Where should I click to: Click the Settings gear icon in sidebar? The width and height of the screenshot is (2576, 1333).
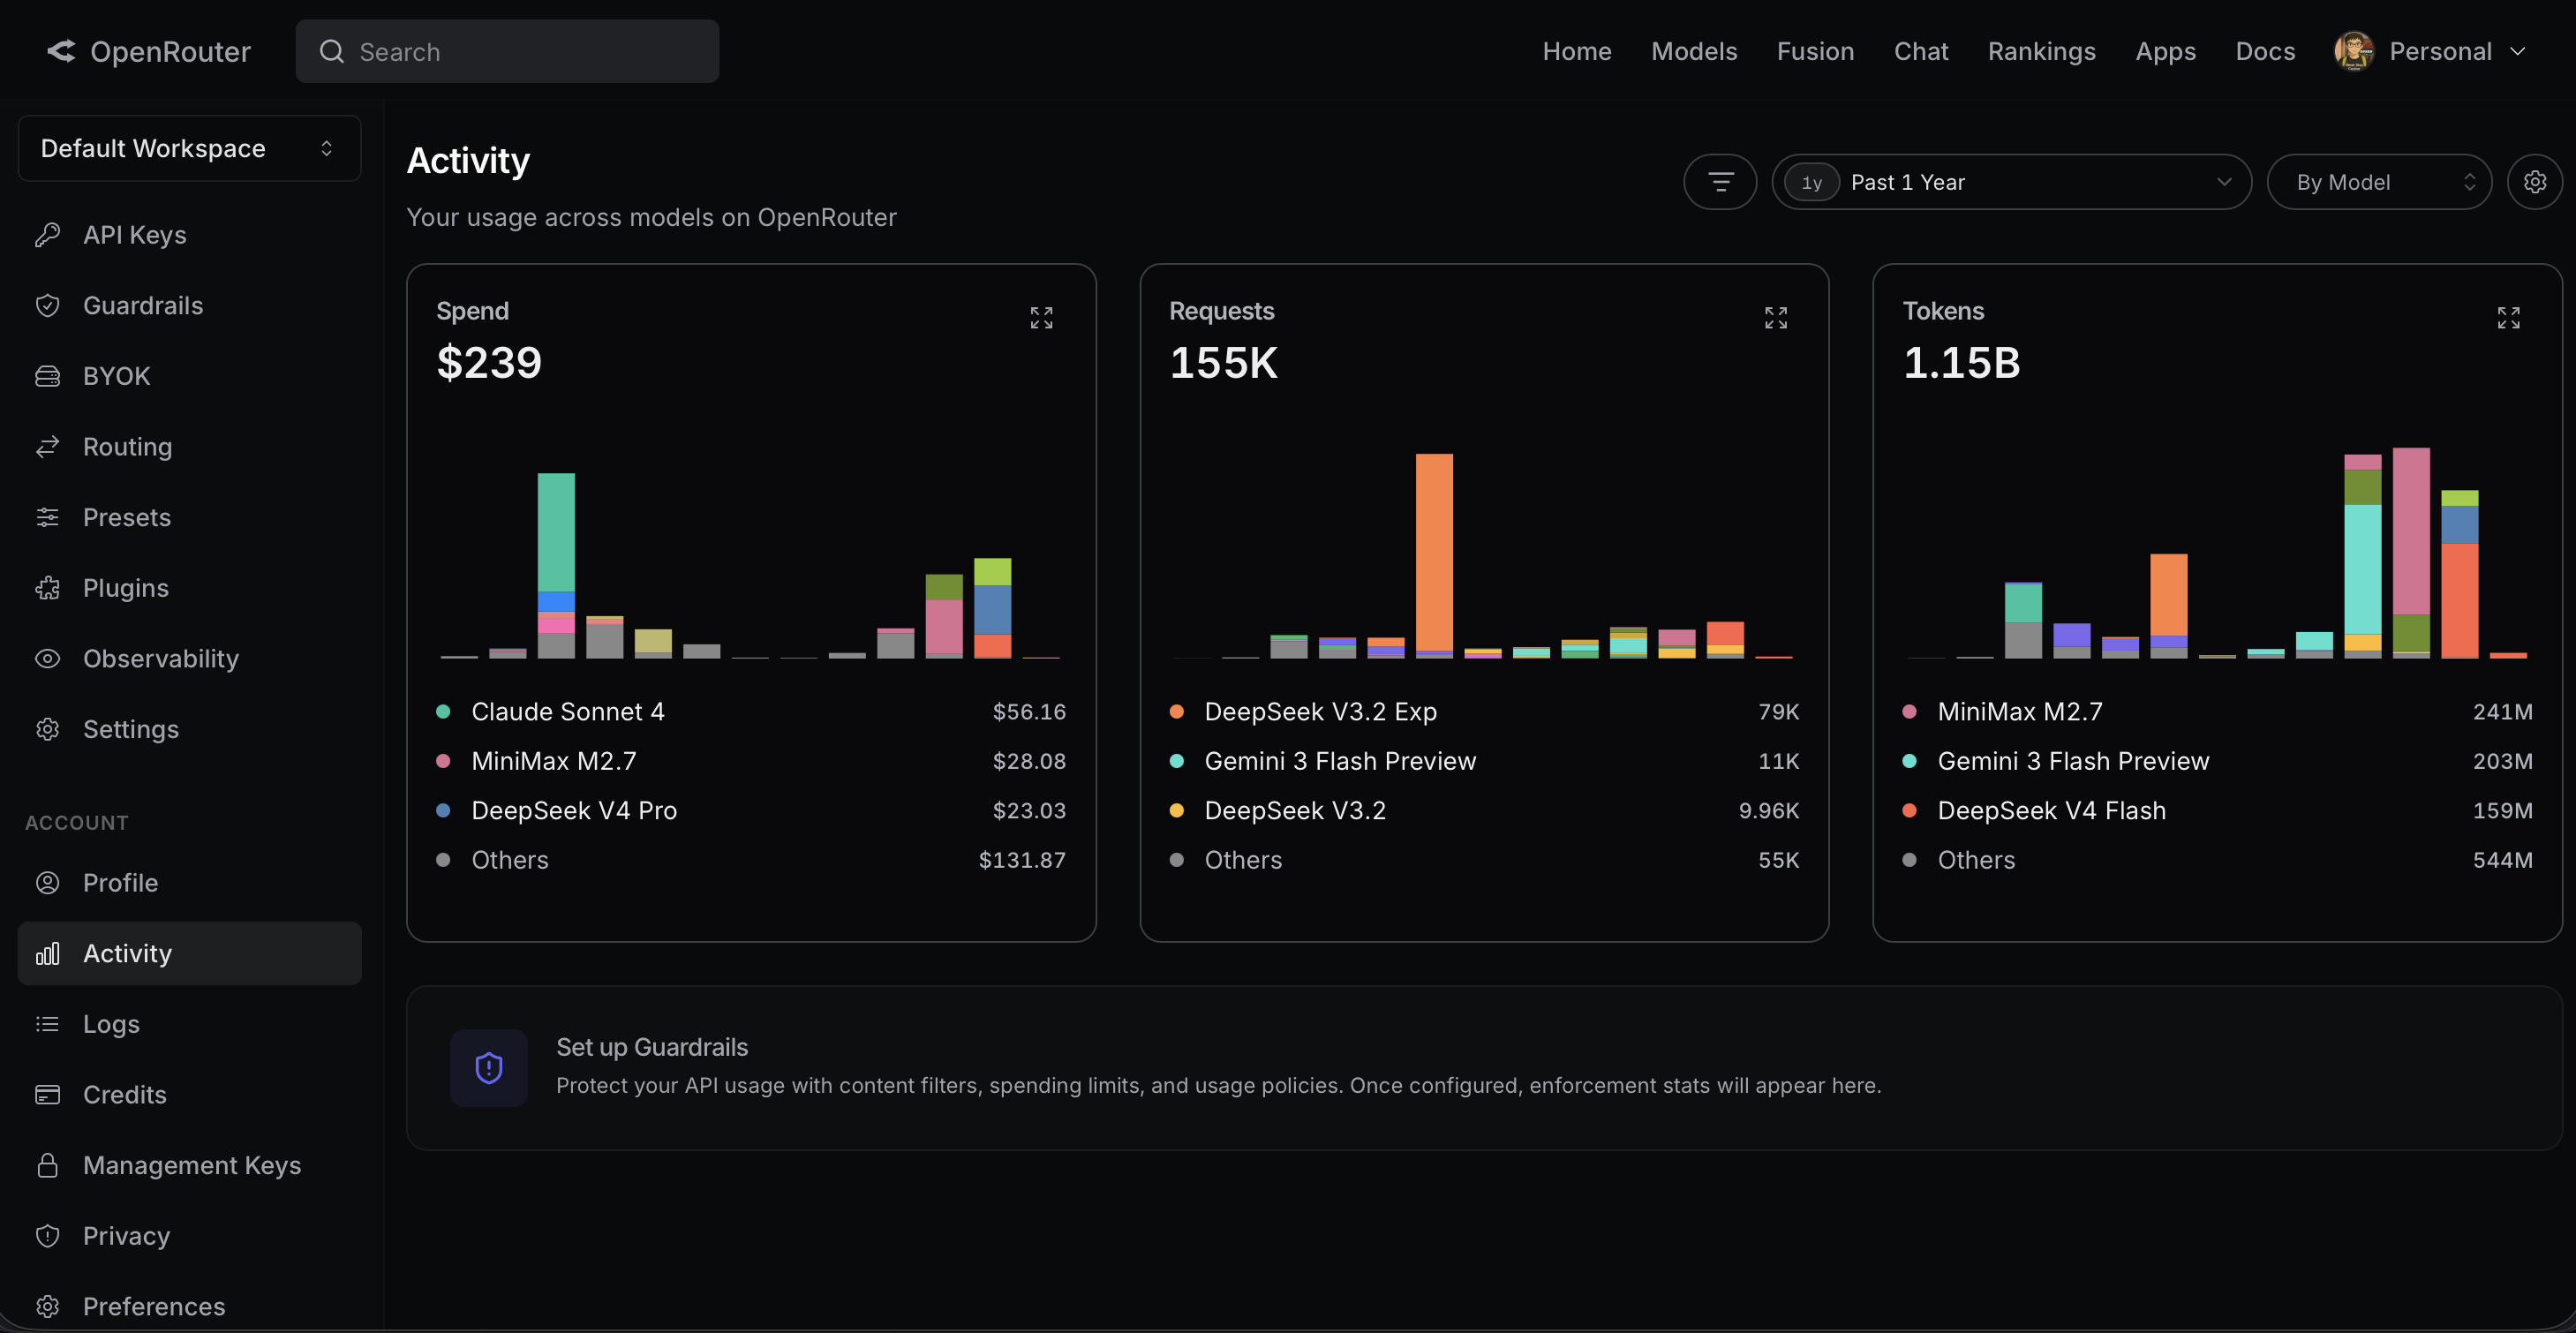[47, 729]
